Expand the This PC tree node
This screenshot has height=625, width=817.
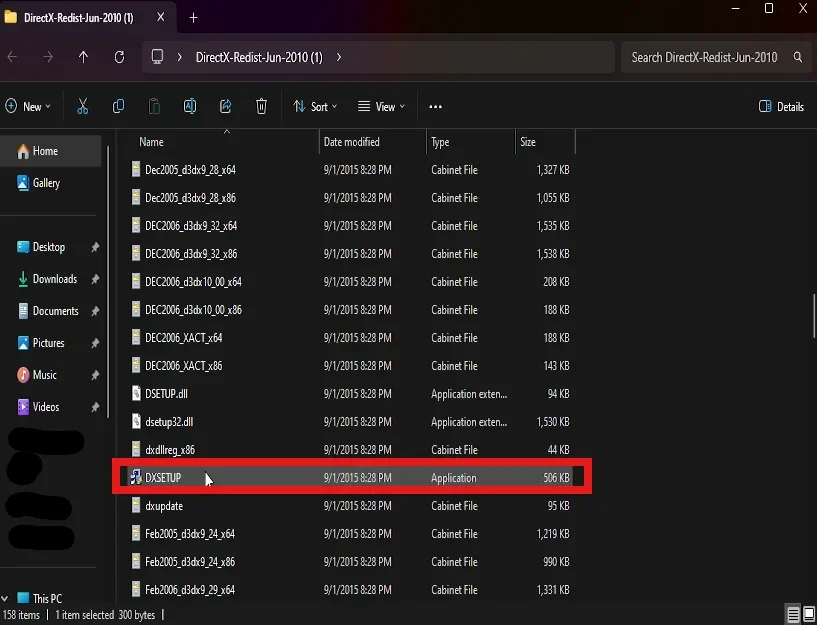(7, 599)
